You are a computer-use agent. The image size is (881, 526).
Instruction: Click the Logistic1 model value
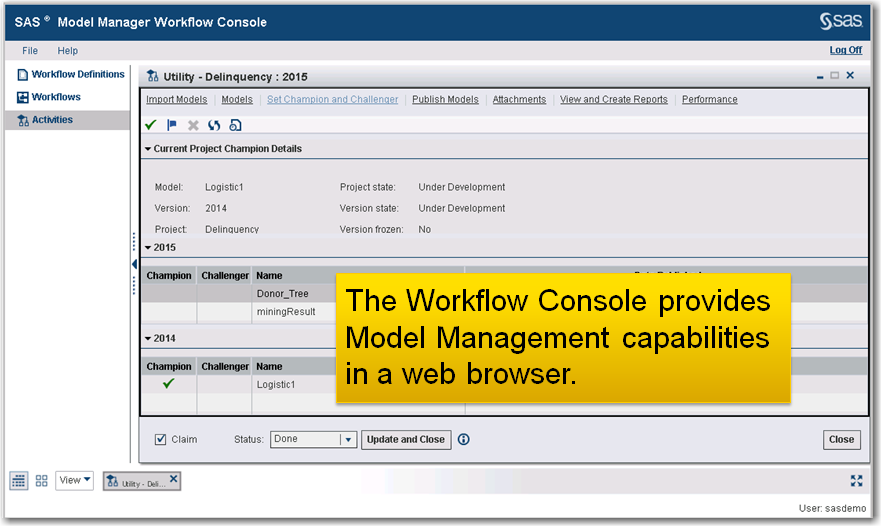[224, 187]
